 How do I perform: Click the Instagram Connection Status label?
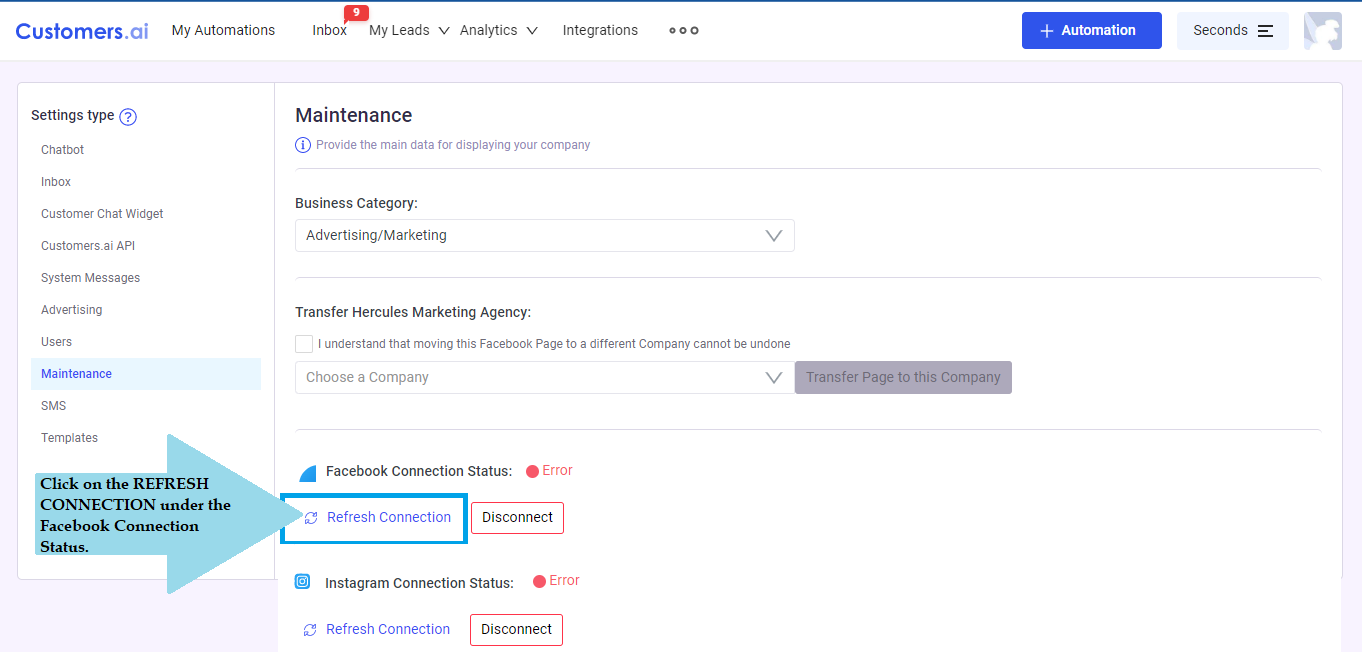point(419,583)
